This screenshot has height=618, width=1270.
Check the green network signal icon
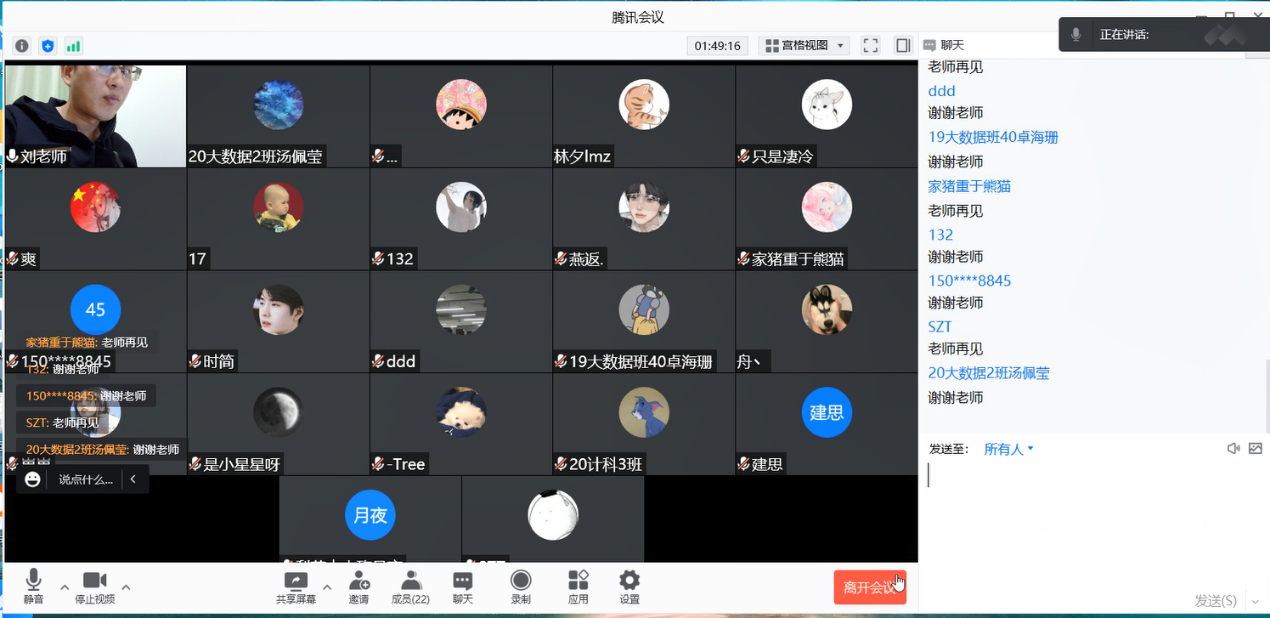pyautogui.click(x=74, y=46)
